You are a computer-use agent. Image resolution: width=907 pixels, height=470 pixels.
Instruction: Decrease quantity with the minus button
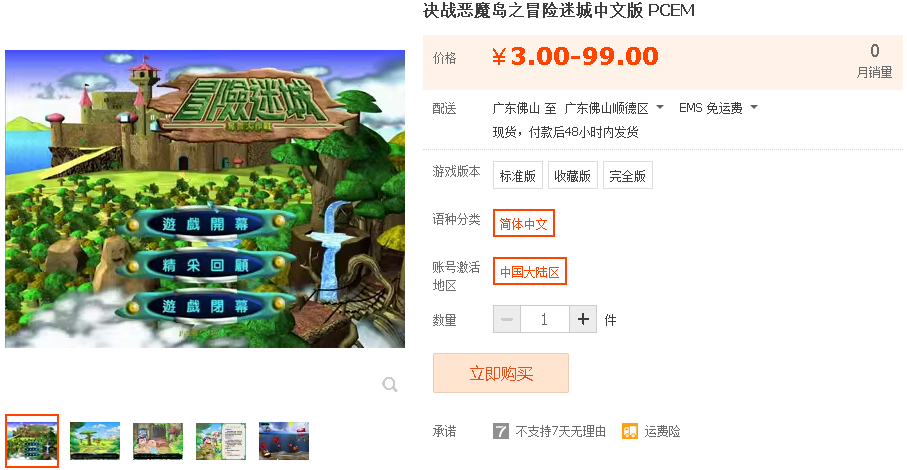[x=507, y=319]
